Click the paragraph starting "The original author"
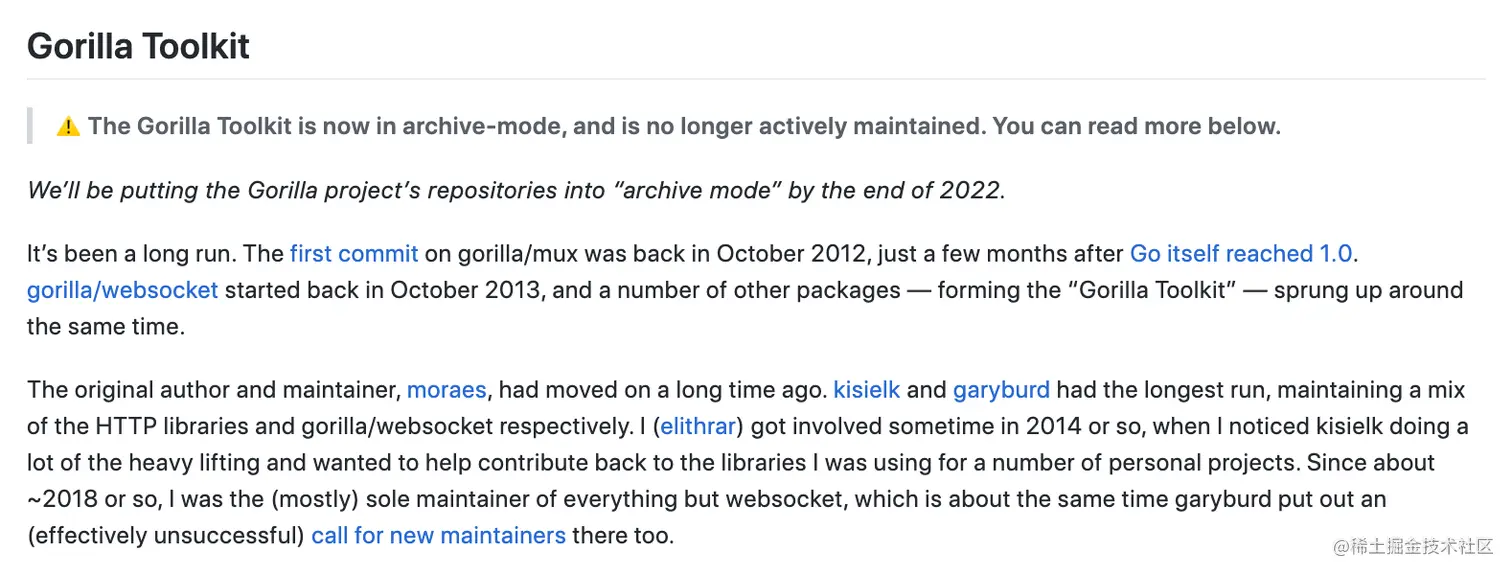 pyautogui.click(x=748, y=463)
